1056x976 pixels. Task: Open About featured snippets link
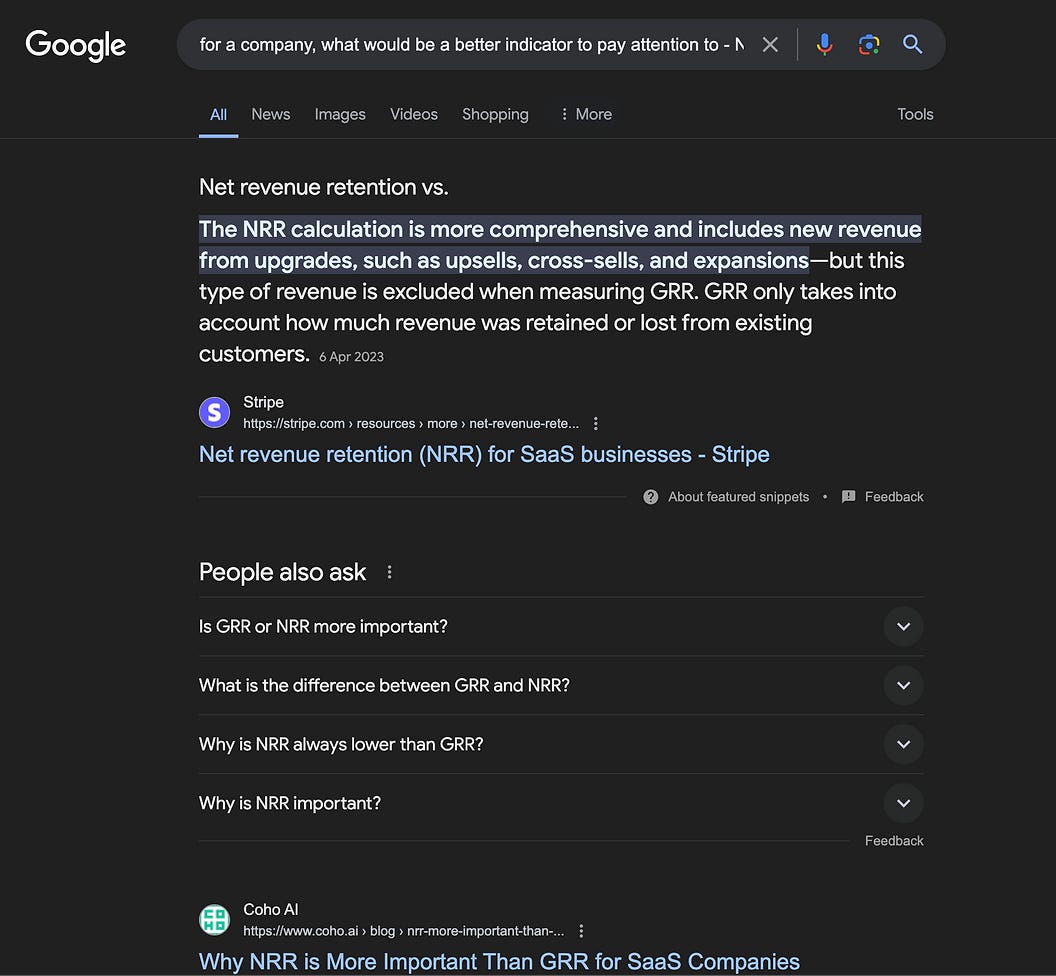pos(738,497)
